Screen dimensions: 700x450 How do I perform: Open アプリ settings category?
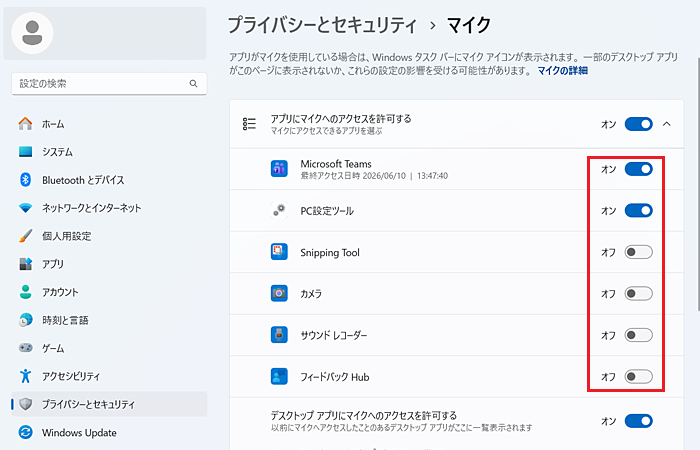109,264
